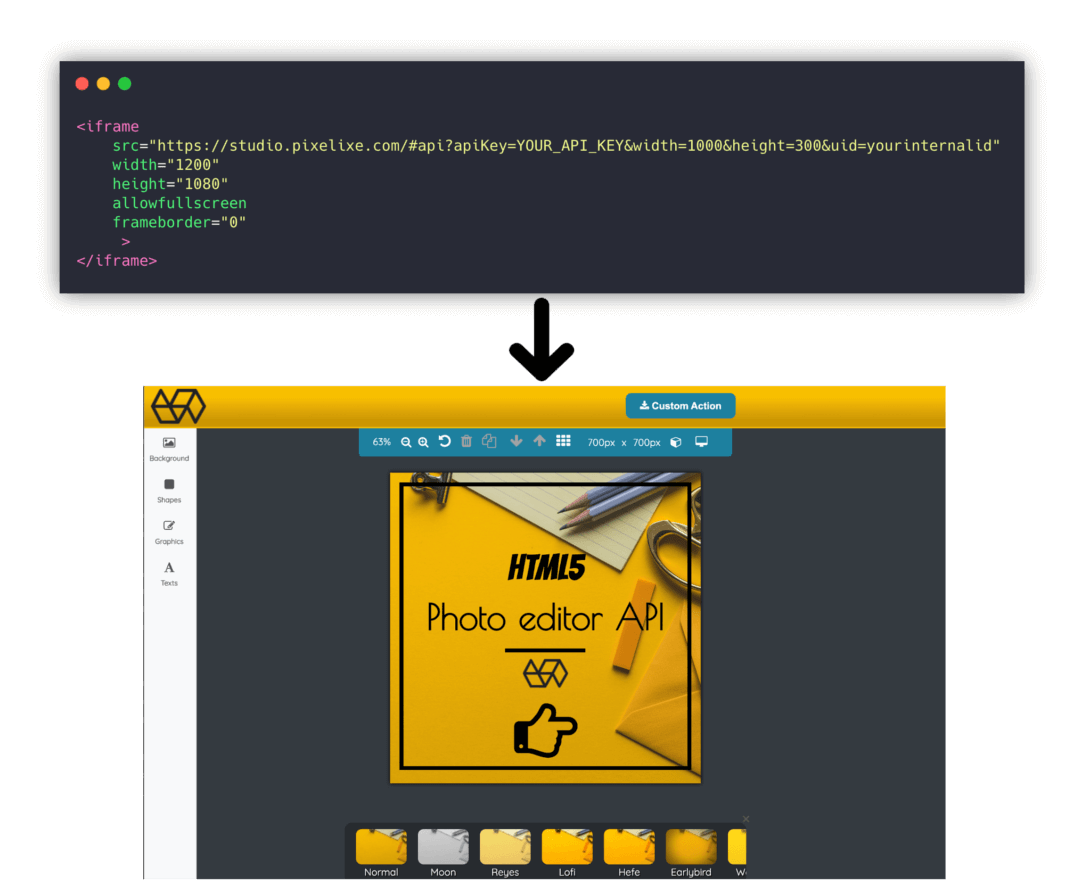Click the duplicate pages icon

click(x=489, y=441)
